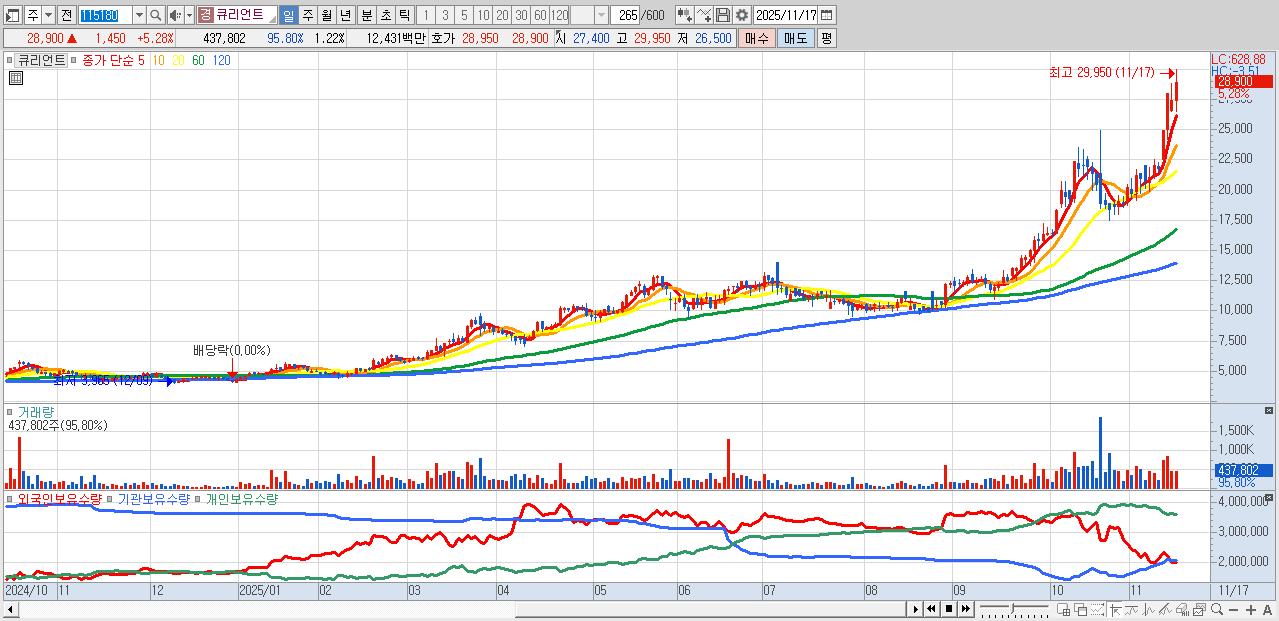Toggle the crosshair axis line icon
Image resolution: width=1279 pixels, height=621 pixels.
click(1115, 610)
